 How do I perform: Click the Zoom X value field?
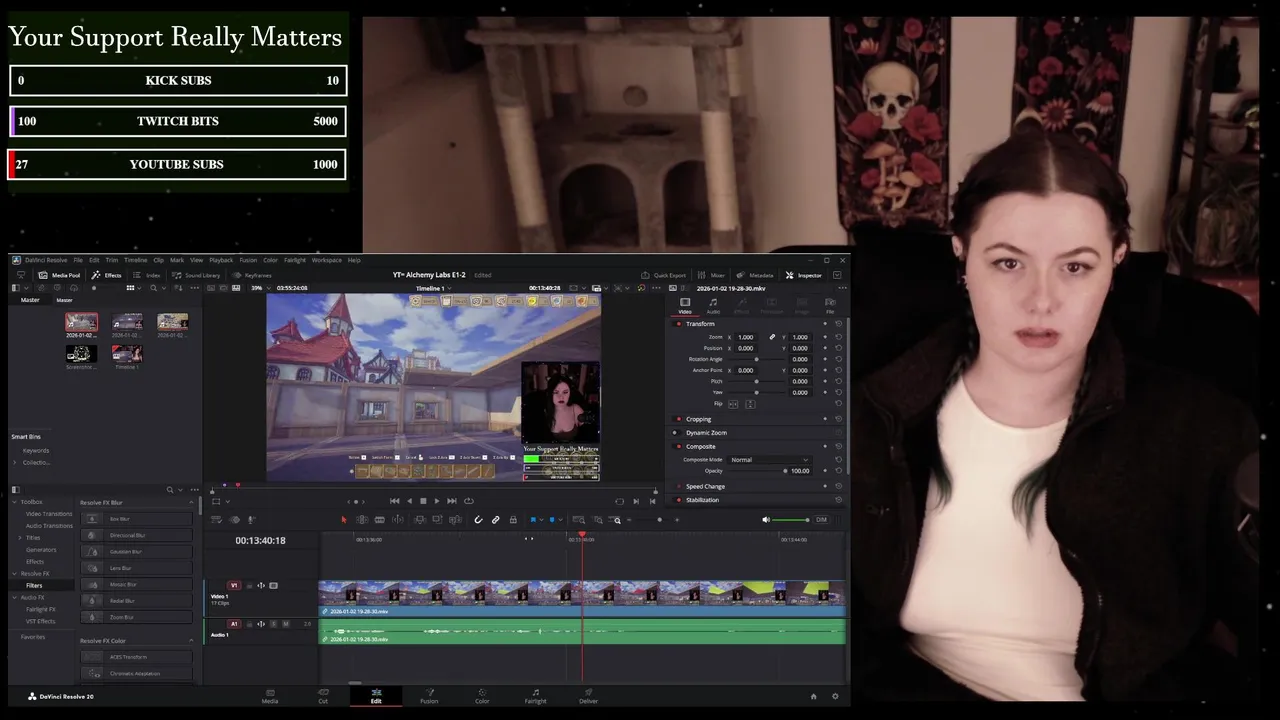point(746,337)
